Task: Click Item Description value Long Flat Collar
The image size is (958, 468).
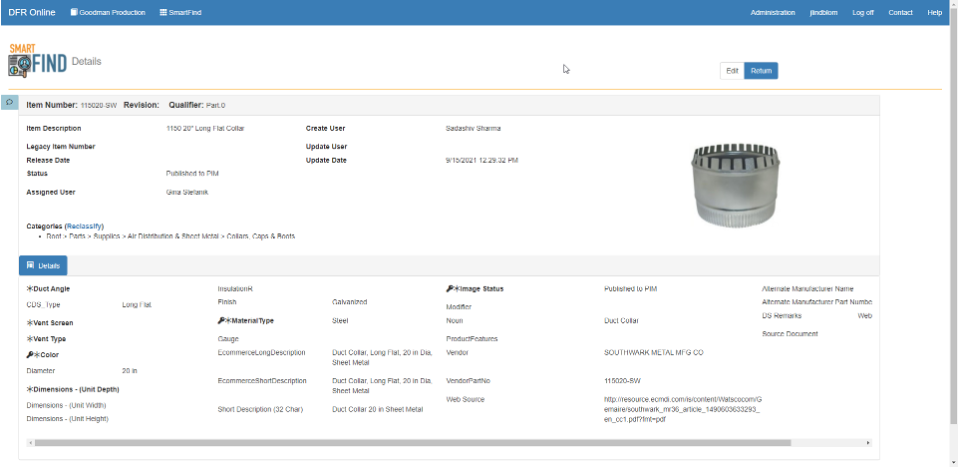Action: tap(205, 129)
